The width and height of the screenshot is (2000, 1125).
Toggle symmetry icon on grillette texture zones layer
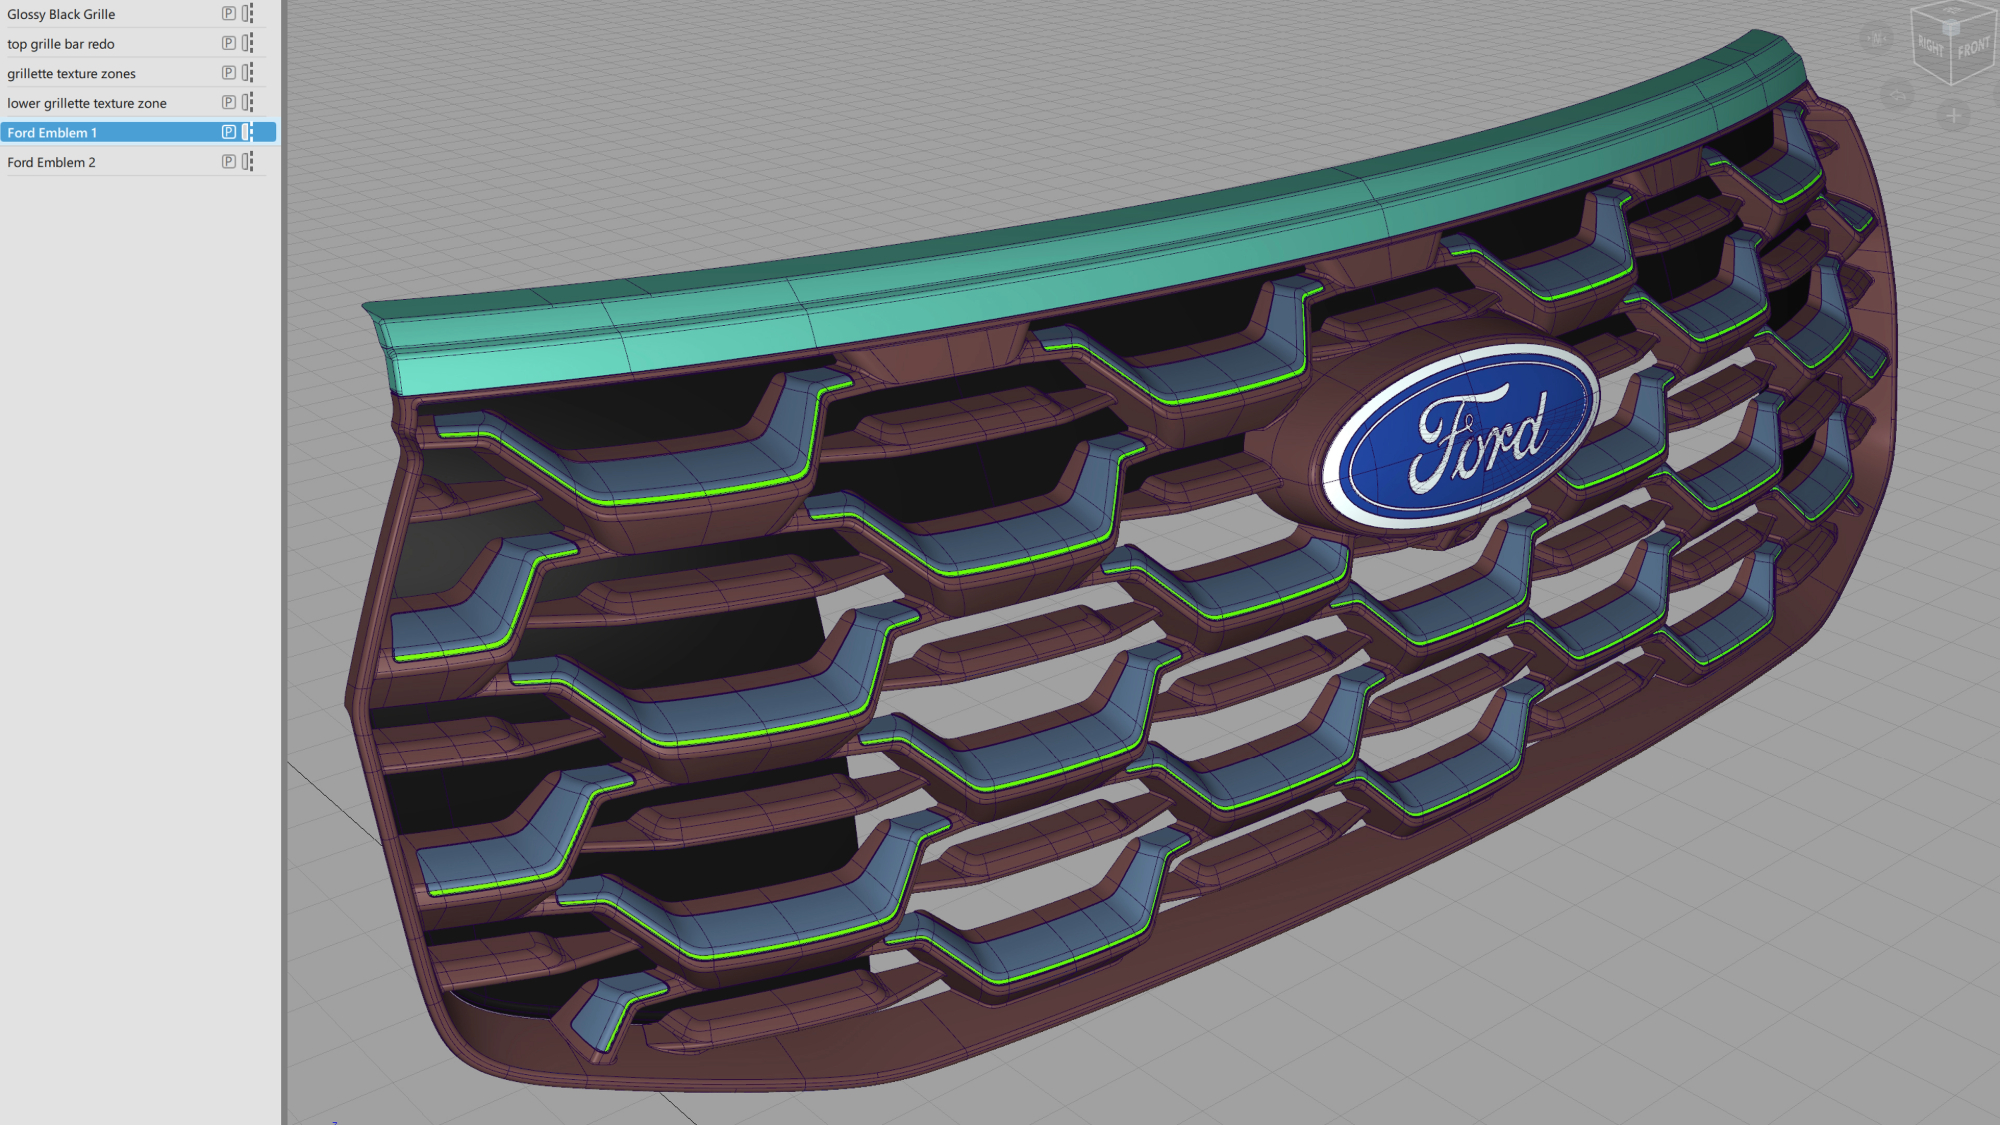pyautogui.click(x=248, y=72)
